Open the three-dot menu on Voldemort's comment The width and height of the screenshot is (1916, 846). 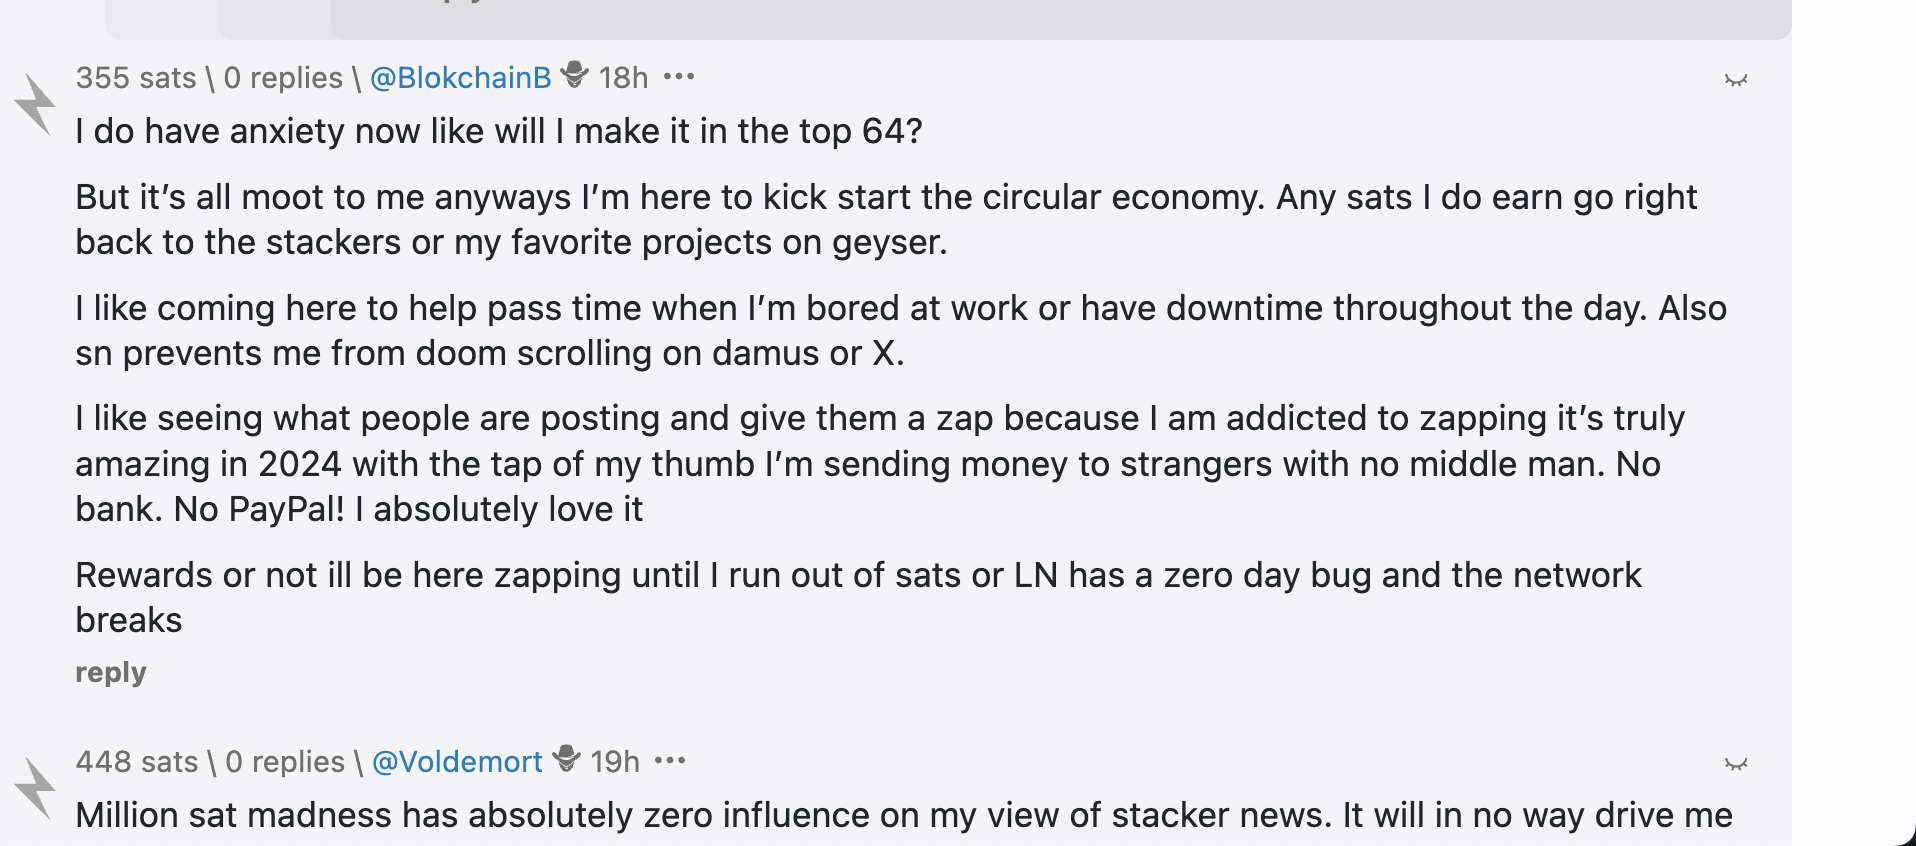click(670, 761)
